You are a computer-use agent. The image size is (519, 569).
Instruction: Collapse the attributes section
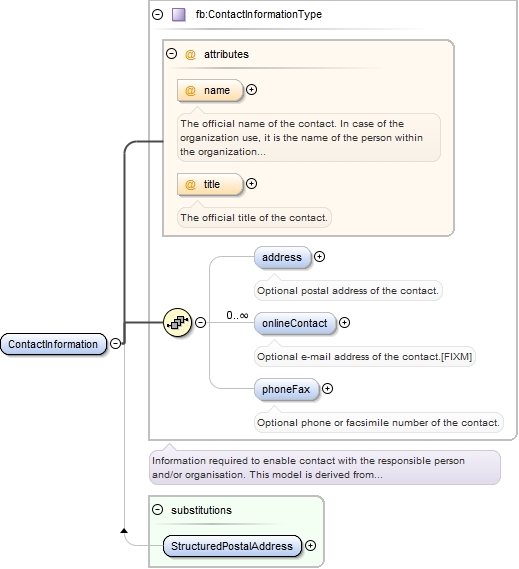tap(171, 54)
